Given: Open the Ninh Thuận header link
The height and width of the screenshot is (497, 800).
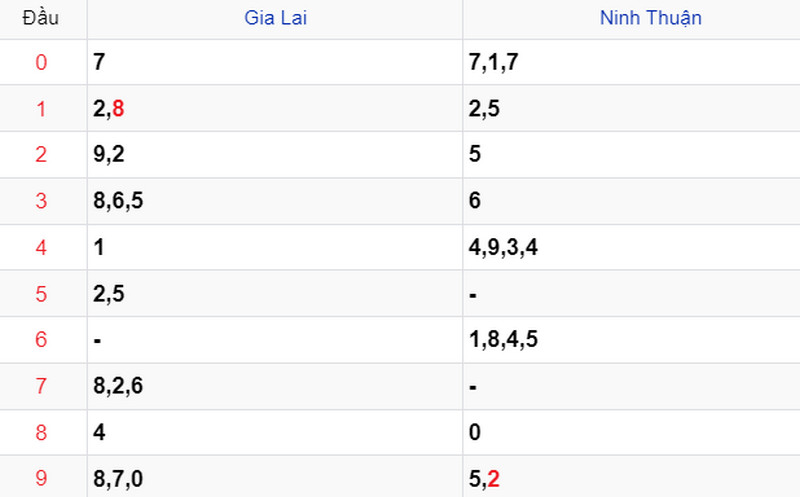Looking at the screenshot, I should coord(651,18).
